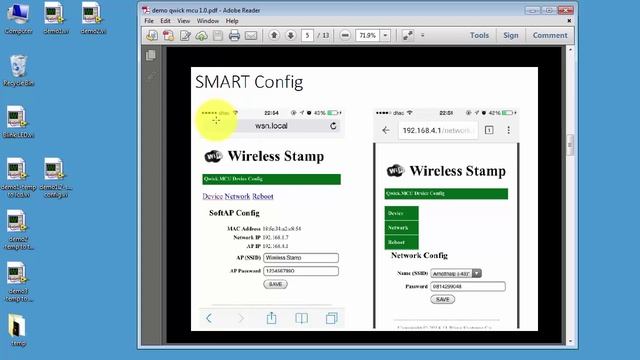Image resolution: width=640 pixels, height=360 pixels.
Task: Click the green Reboot menu item
Action: click(x=401, y=242)
